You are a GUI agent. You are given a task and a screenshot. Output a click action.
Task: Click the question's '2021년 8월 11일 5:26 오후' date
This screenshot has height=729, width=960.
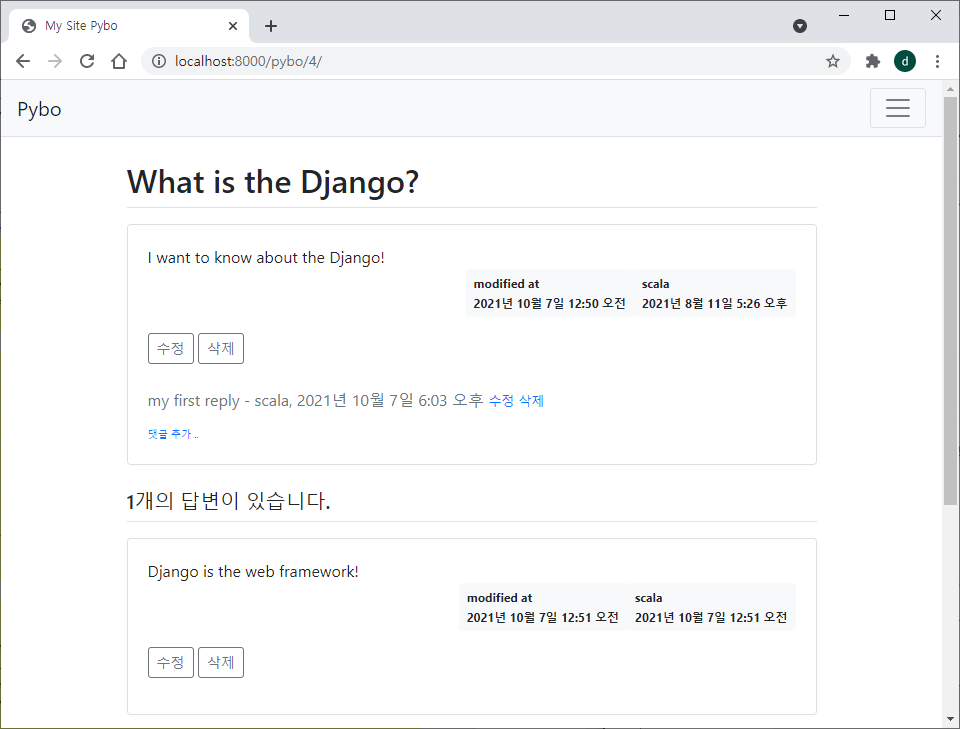pos(714,304)
